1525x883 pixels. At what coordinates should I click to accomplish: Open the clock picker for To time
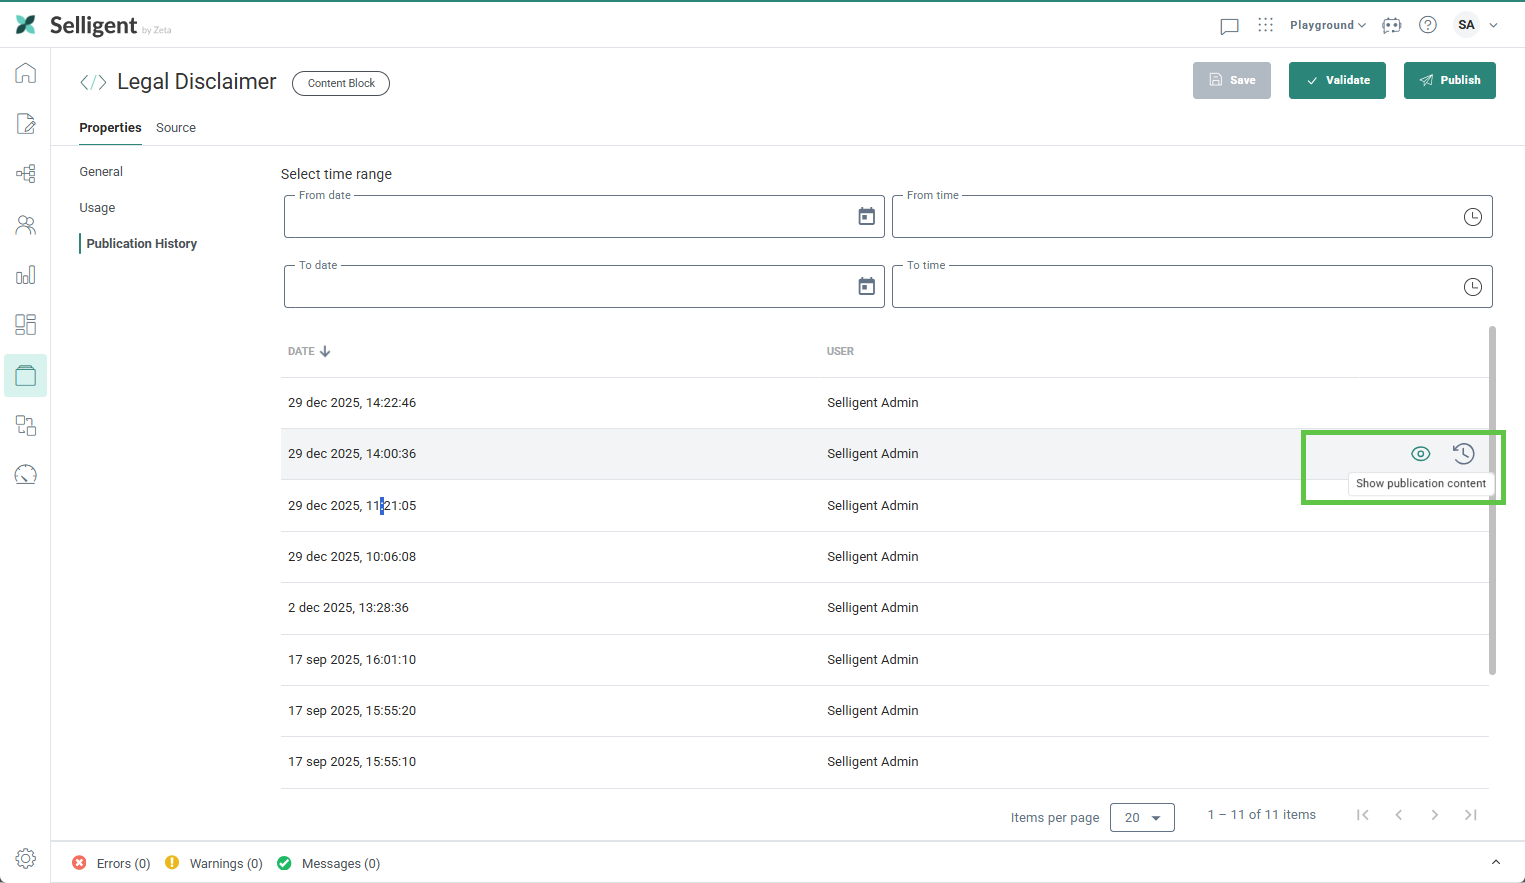point(1472,287)
